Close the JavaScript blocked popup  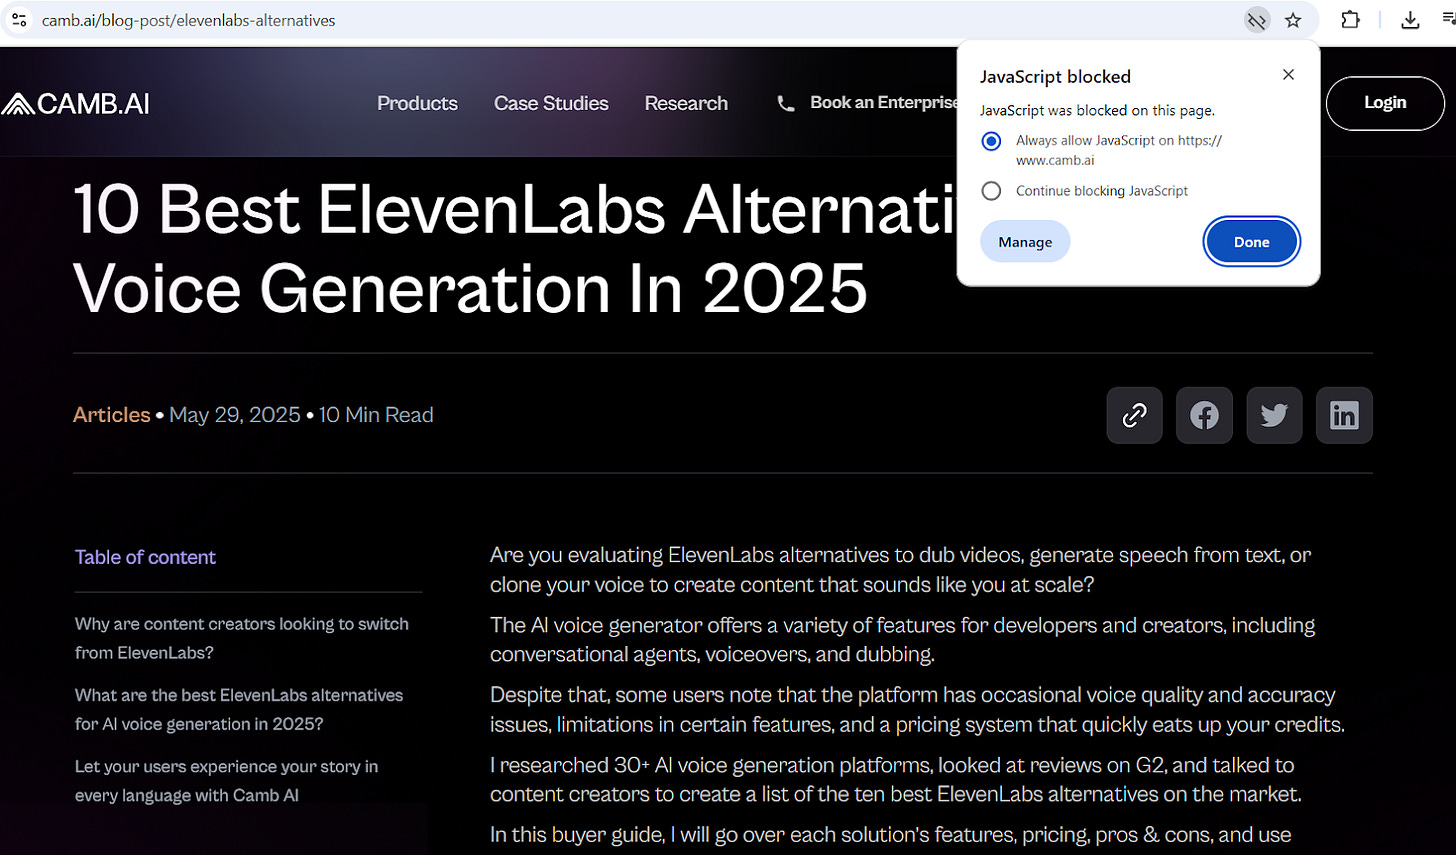coord(1288,75)
